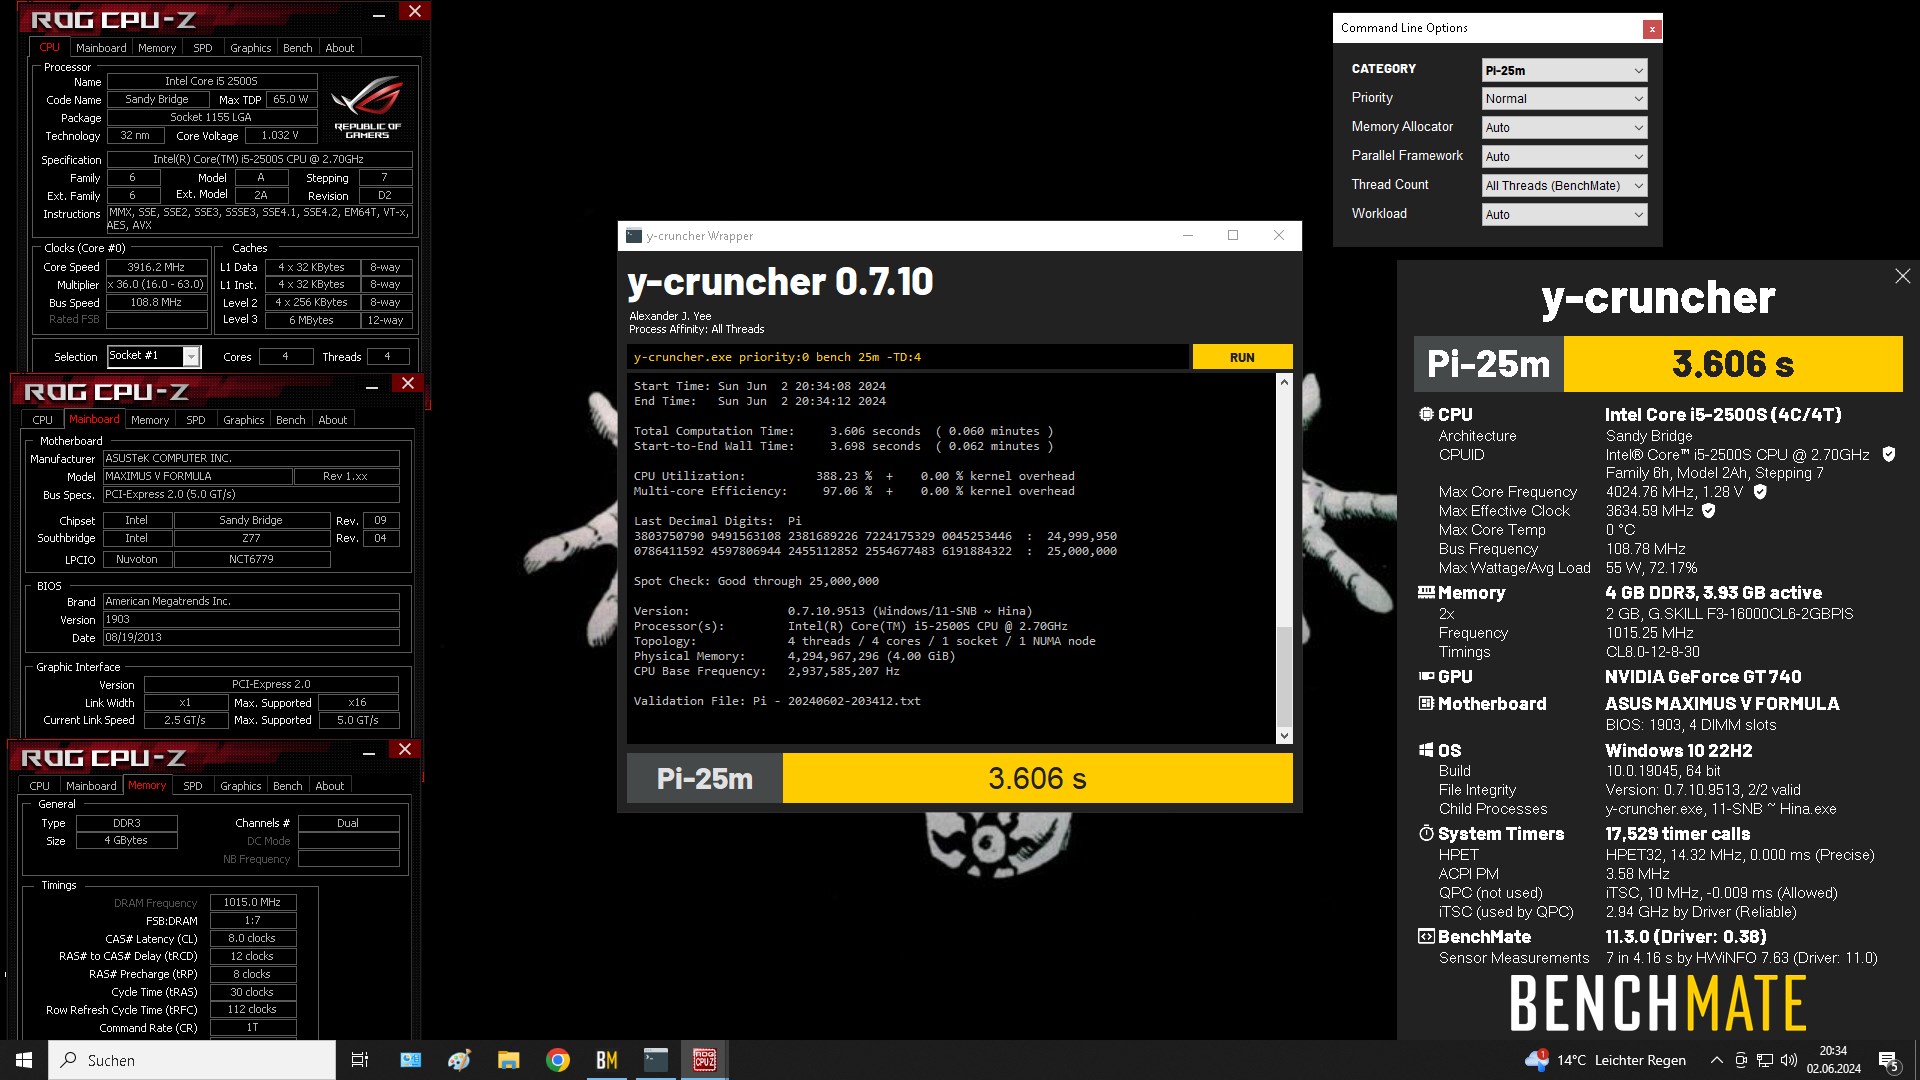Click the CPU section icon in BenchMate
1920x1080 pixels.
click(1426, 414)
